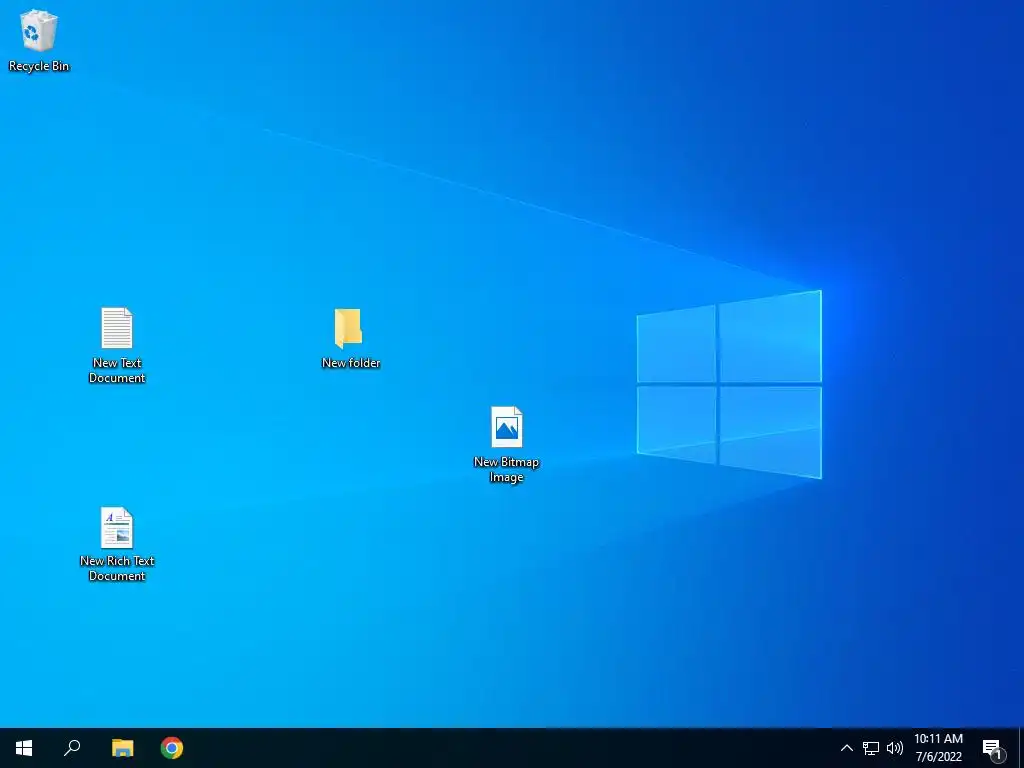Open the volume speaker tray icon
This screenshot has height=768, width=1024.
895,748
